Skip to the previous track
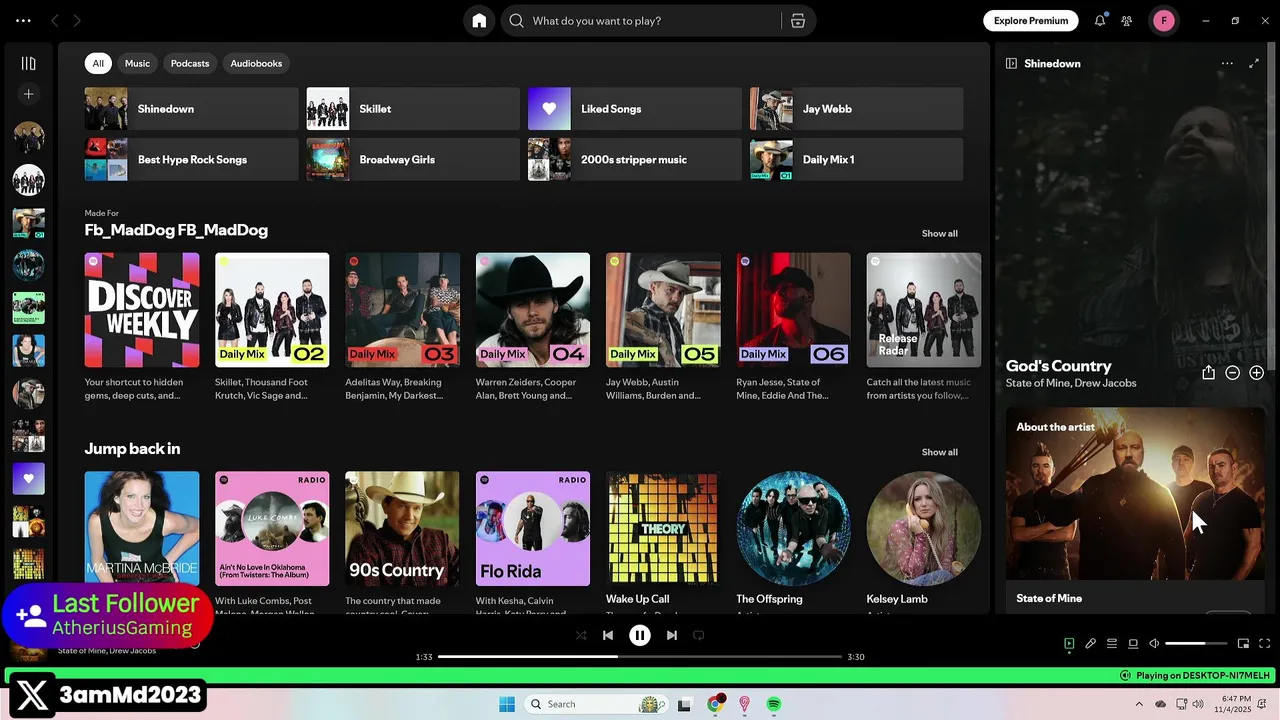Image resolution: width=1280 pixels, height=720 pixels. (x=608, y=635)
